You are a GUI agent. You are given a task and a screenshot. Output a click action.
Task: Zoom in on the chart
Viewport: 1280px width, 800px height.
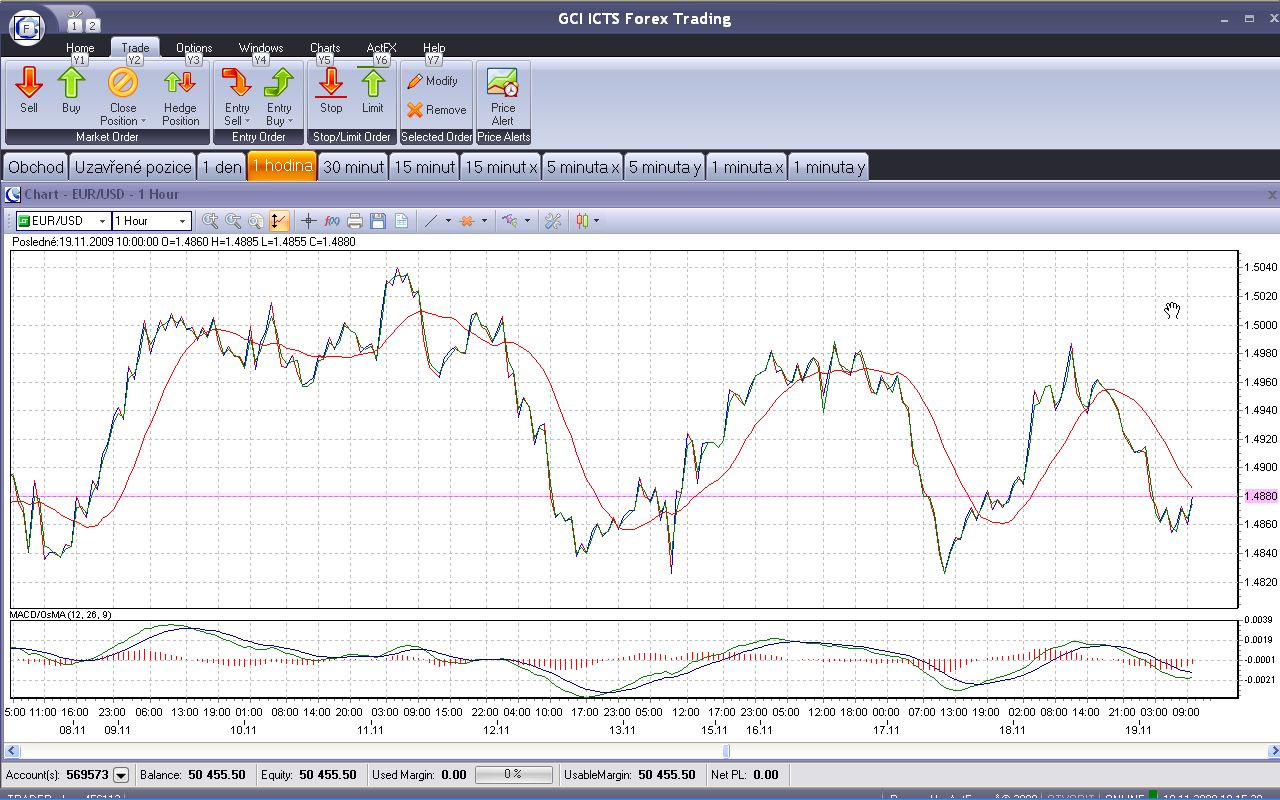click(x=210, y=221)
